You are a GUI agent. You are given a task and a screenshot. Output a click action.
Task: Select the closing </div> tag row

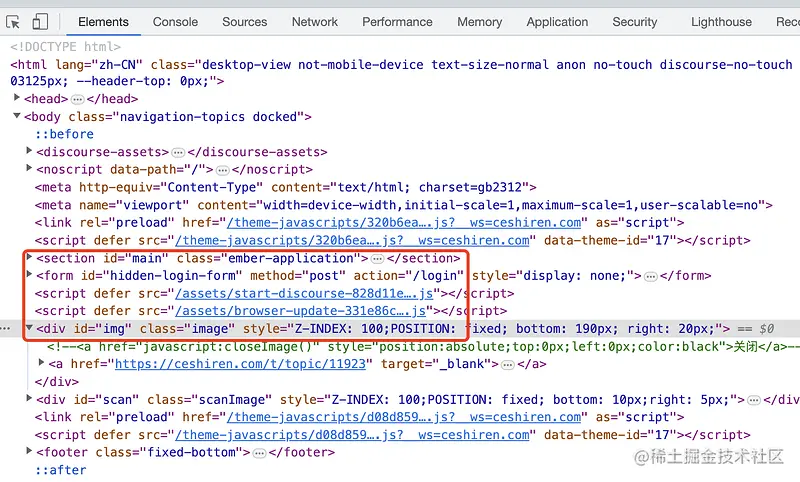coord(57,382)
